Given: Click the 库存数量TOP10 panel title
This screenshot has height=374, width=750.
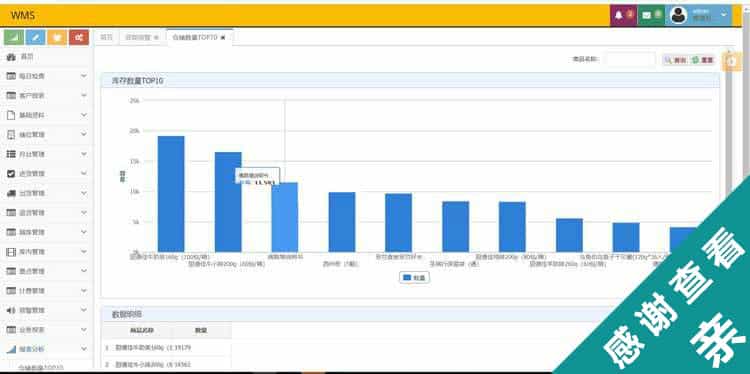Looking at the screenshot, I should [x=137, y=81].
